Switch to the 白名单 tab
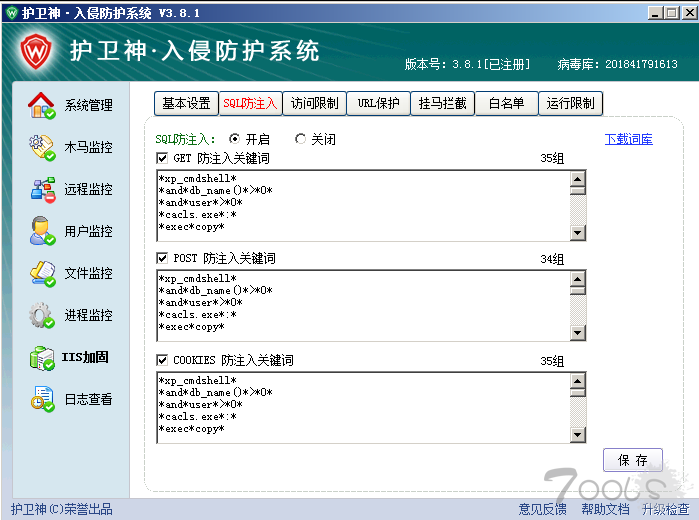The height and width of the screenshot is (520, 699). click(x=506, y=103)
